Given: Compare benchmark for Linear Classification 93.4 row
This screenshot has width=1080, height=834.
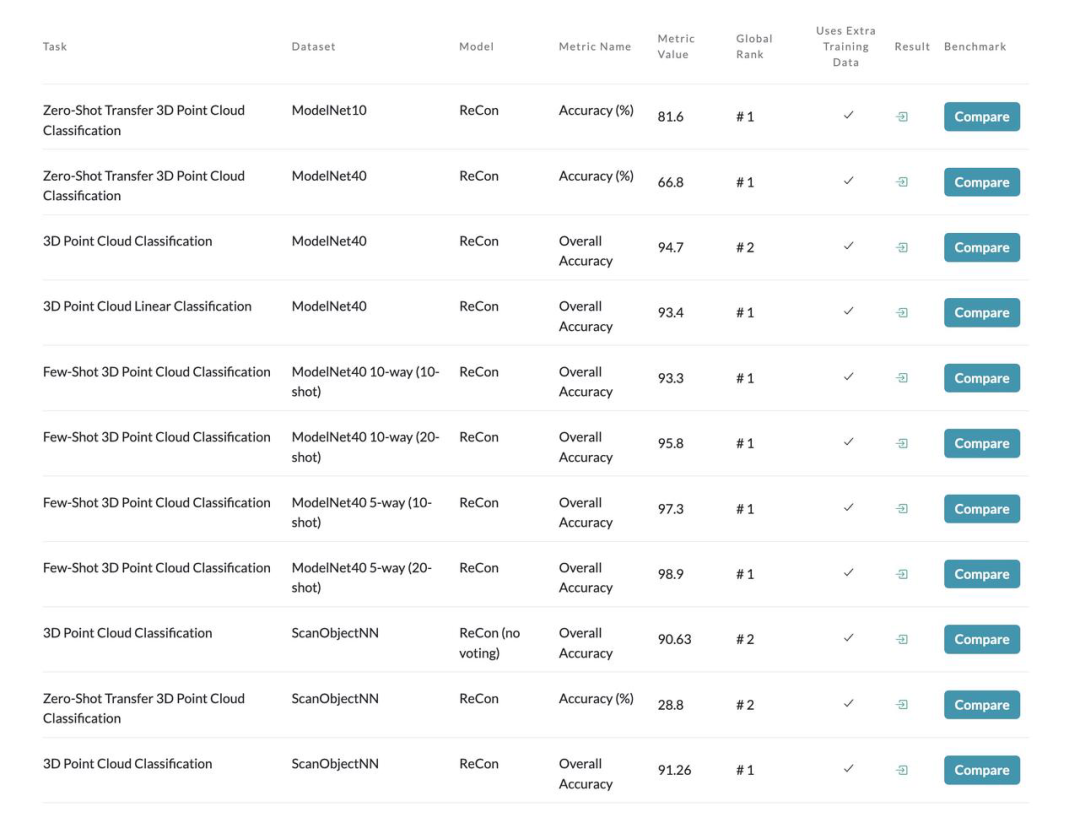Looking at the screenshot, I should point(982,313).
